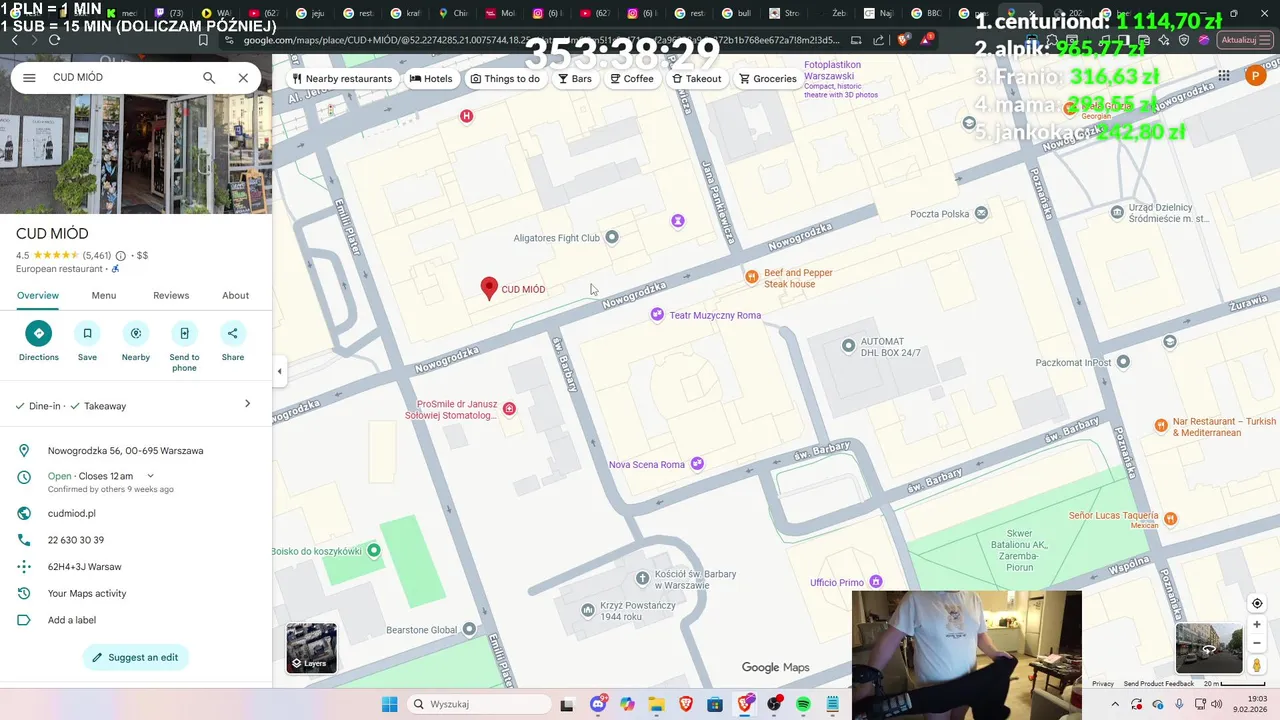Click taskbar Wyszukaj search box
This screenshot has height=720, width=1280.
point(480,704)
